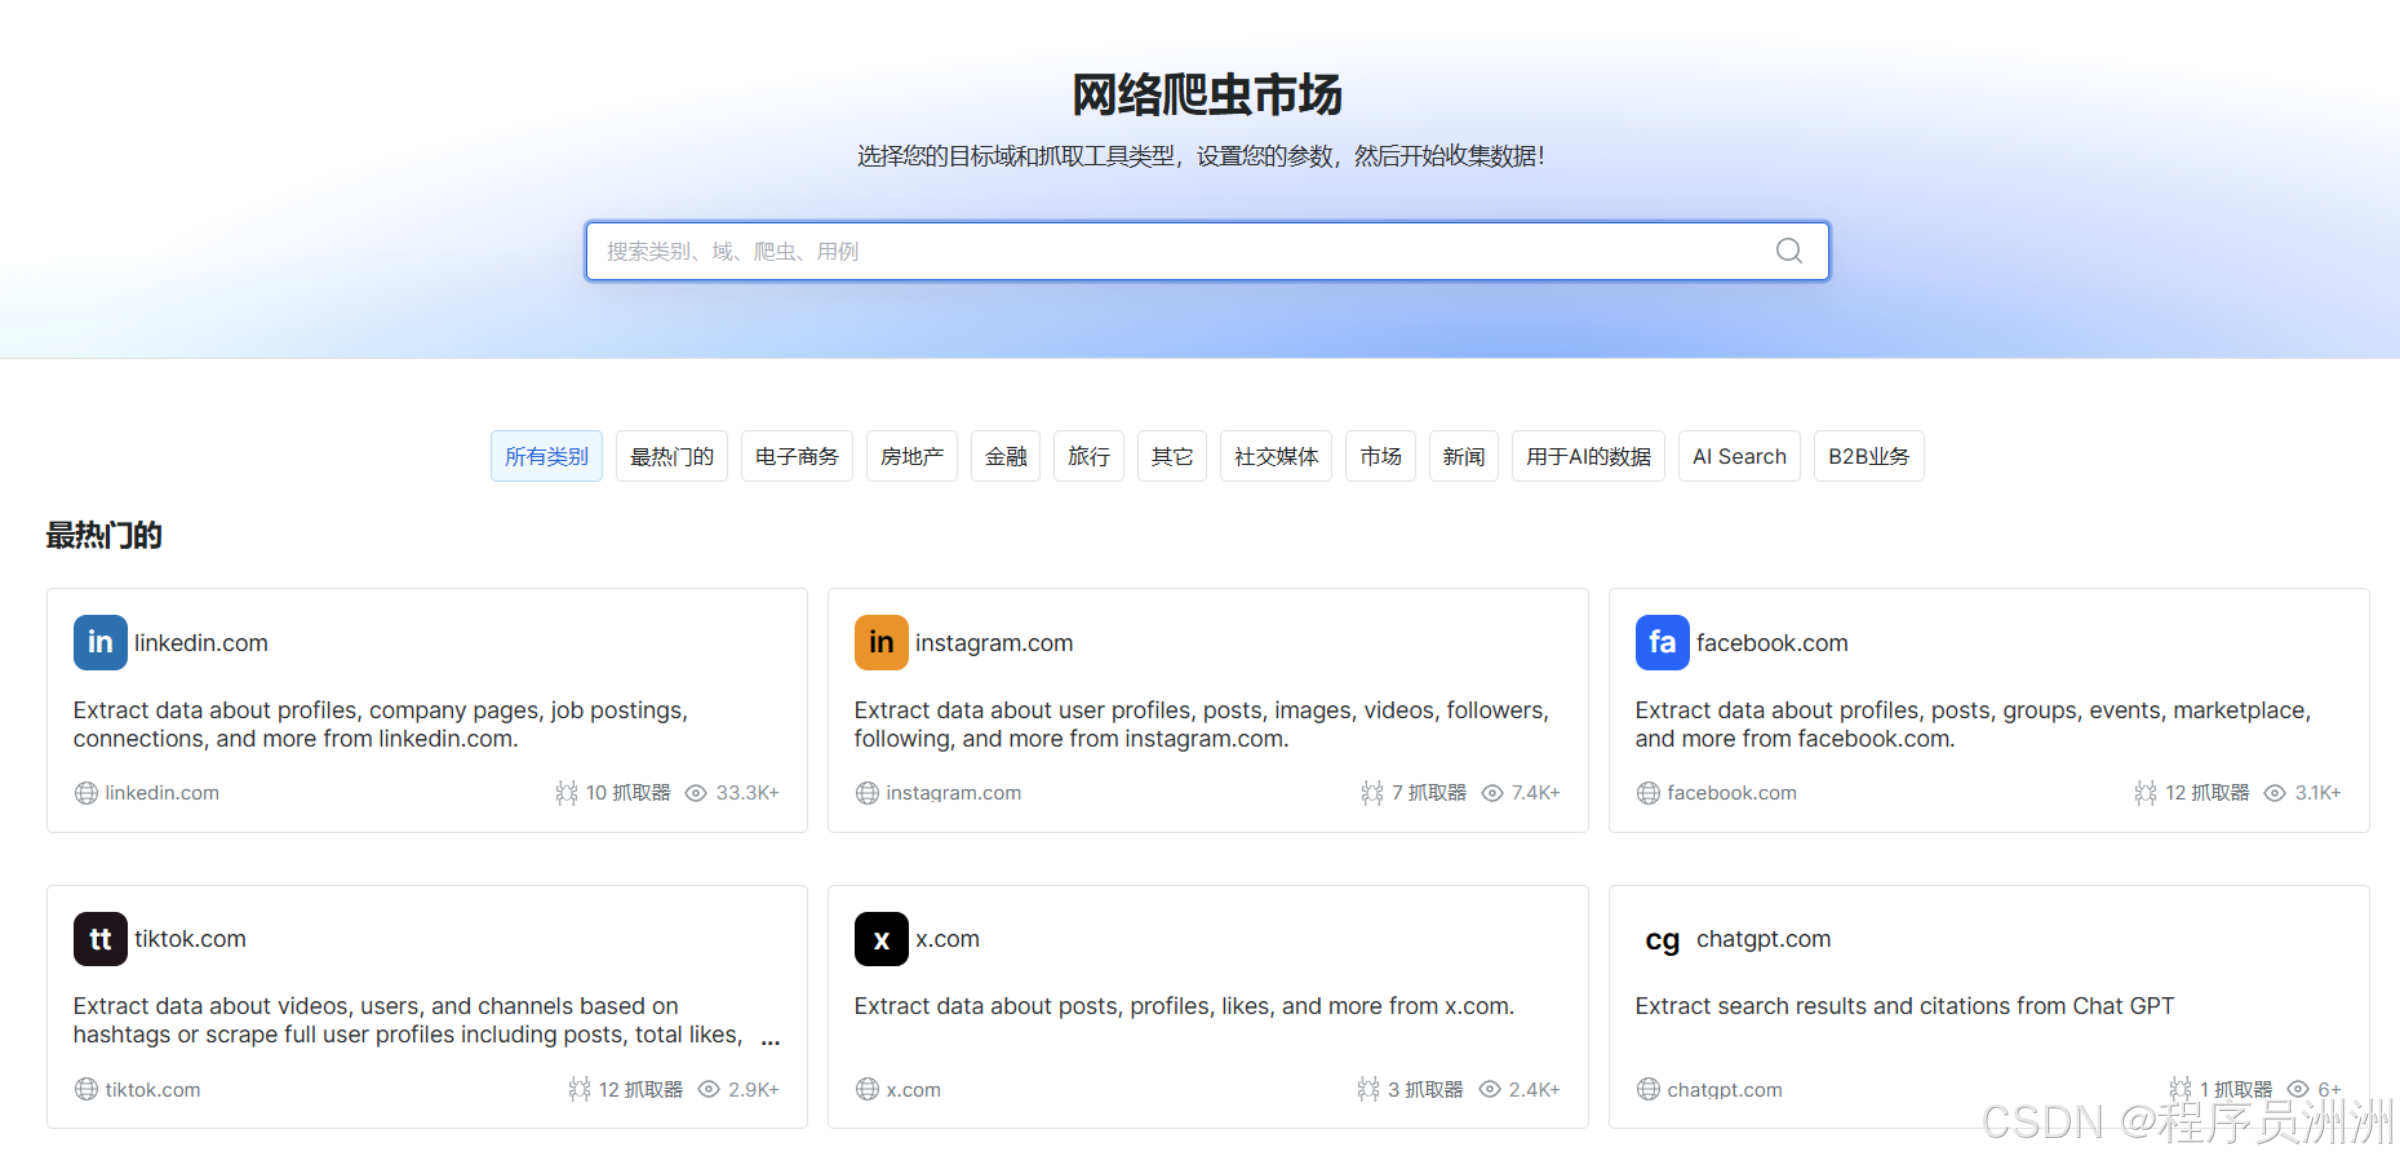The width and height of the screenshot is (2400, 1162).
Task: Select the 所有类别 category tab
Action: (546, 456)
